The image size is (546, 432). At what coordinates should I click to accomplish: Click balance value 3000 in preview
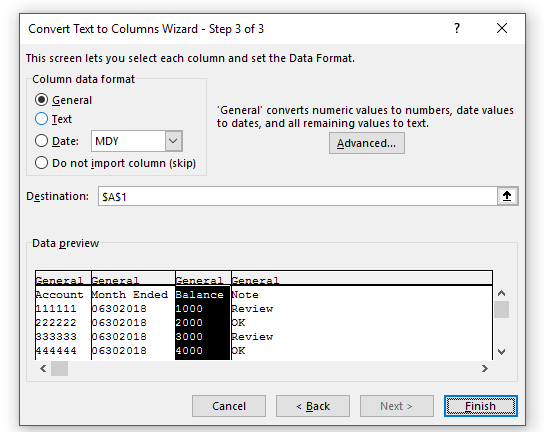pyautogui.click(x=189, y=336)
